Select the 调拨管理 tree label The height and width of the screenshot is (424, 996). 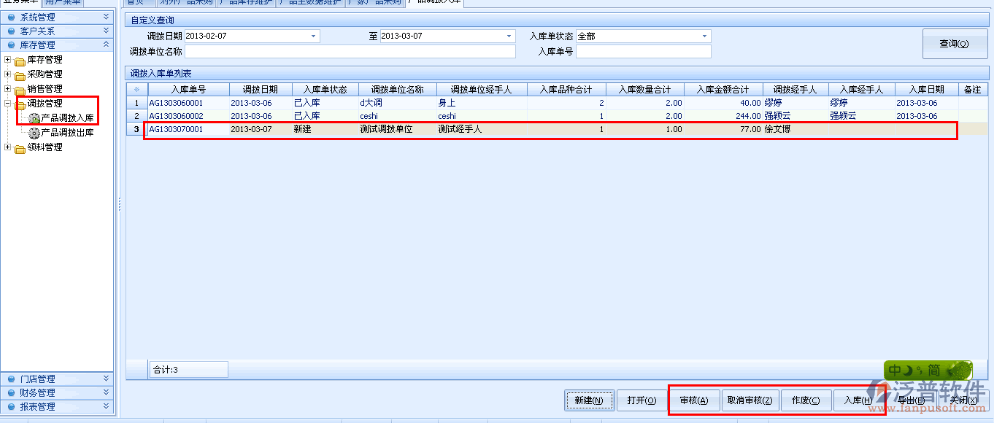coord(45,103)
